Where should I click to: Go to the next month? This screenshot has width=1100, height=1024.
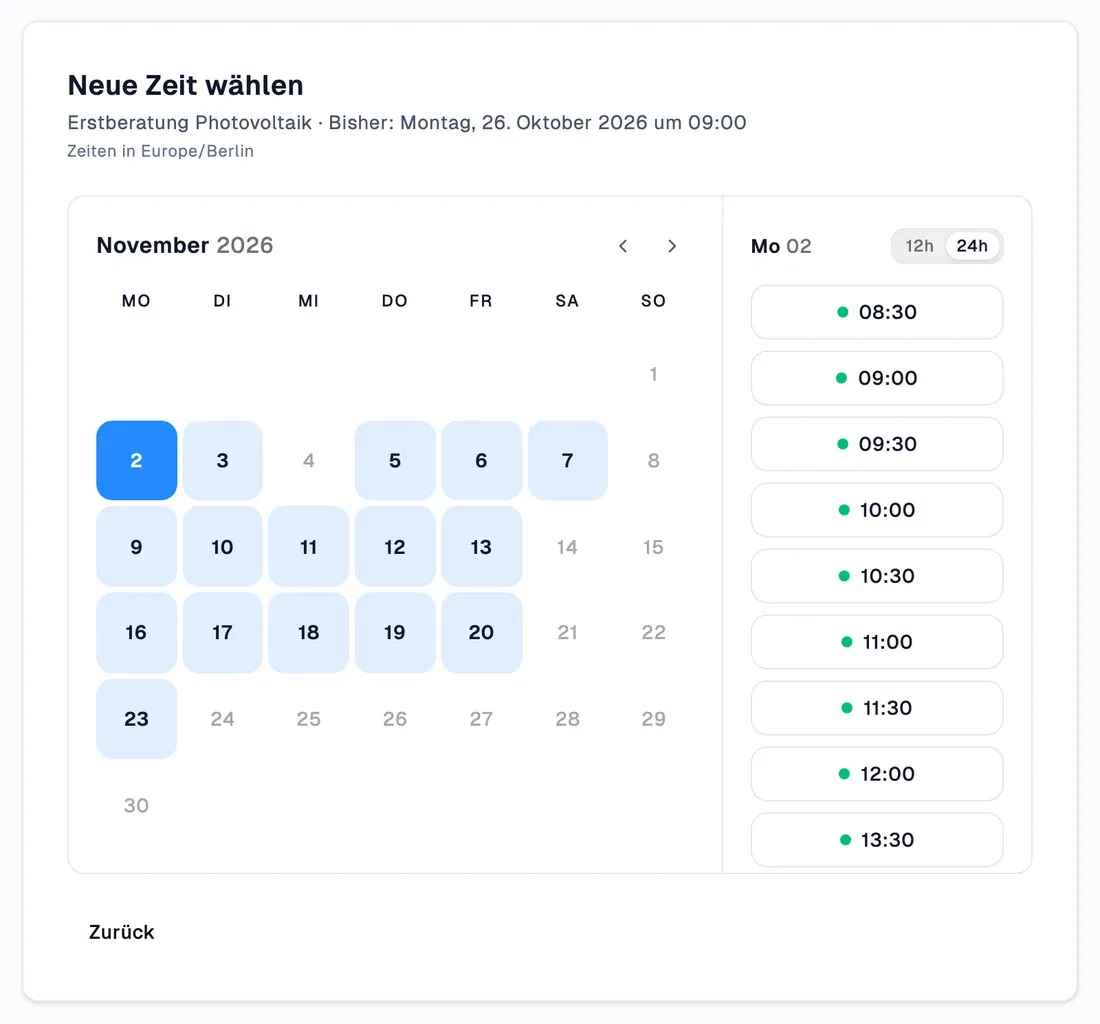[x=672, y=246]
